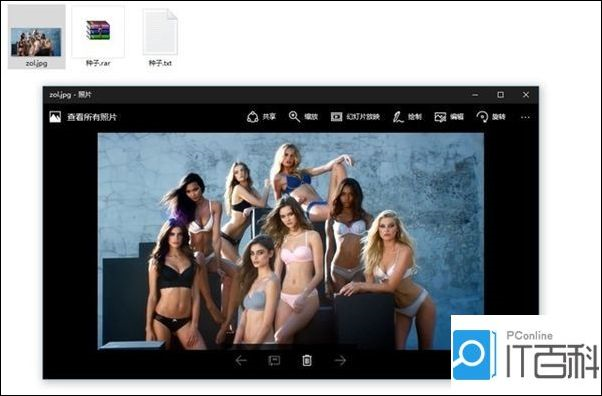This screenshot has height=396, width=602.
Task: Open the three-dot more options menu
Action: click(525, 117)
